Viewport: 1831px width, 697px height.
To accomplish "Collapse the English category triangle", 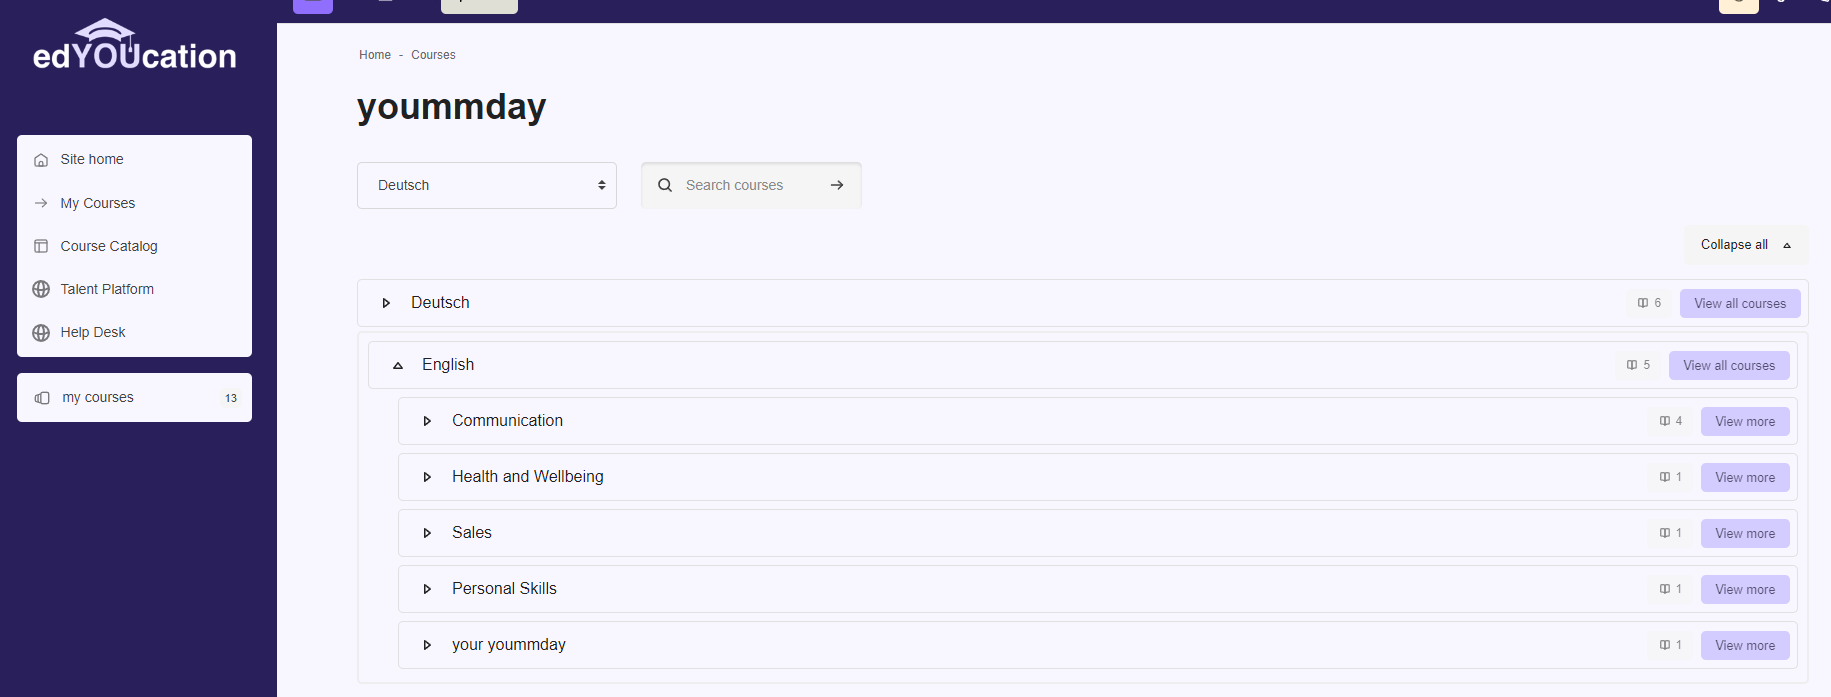I will coord(398,365).
